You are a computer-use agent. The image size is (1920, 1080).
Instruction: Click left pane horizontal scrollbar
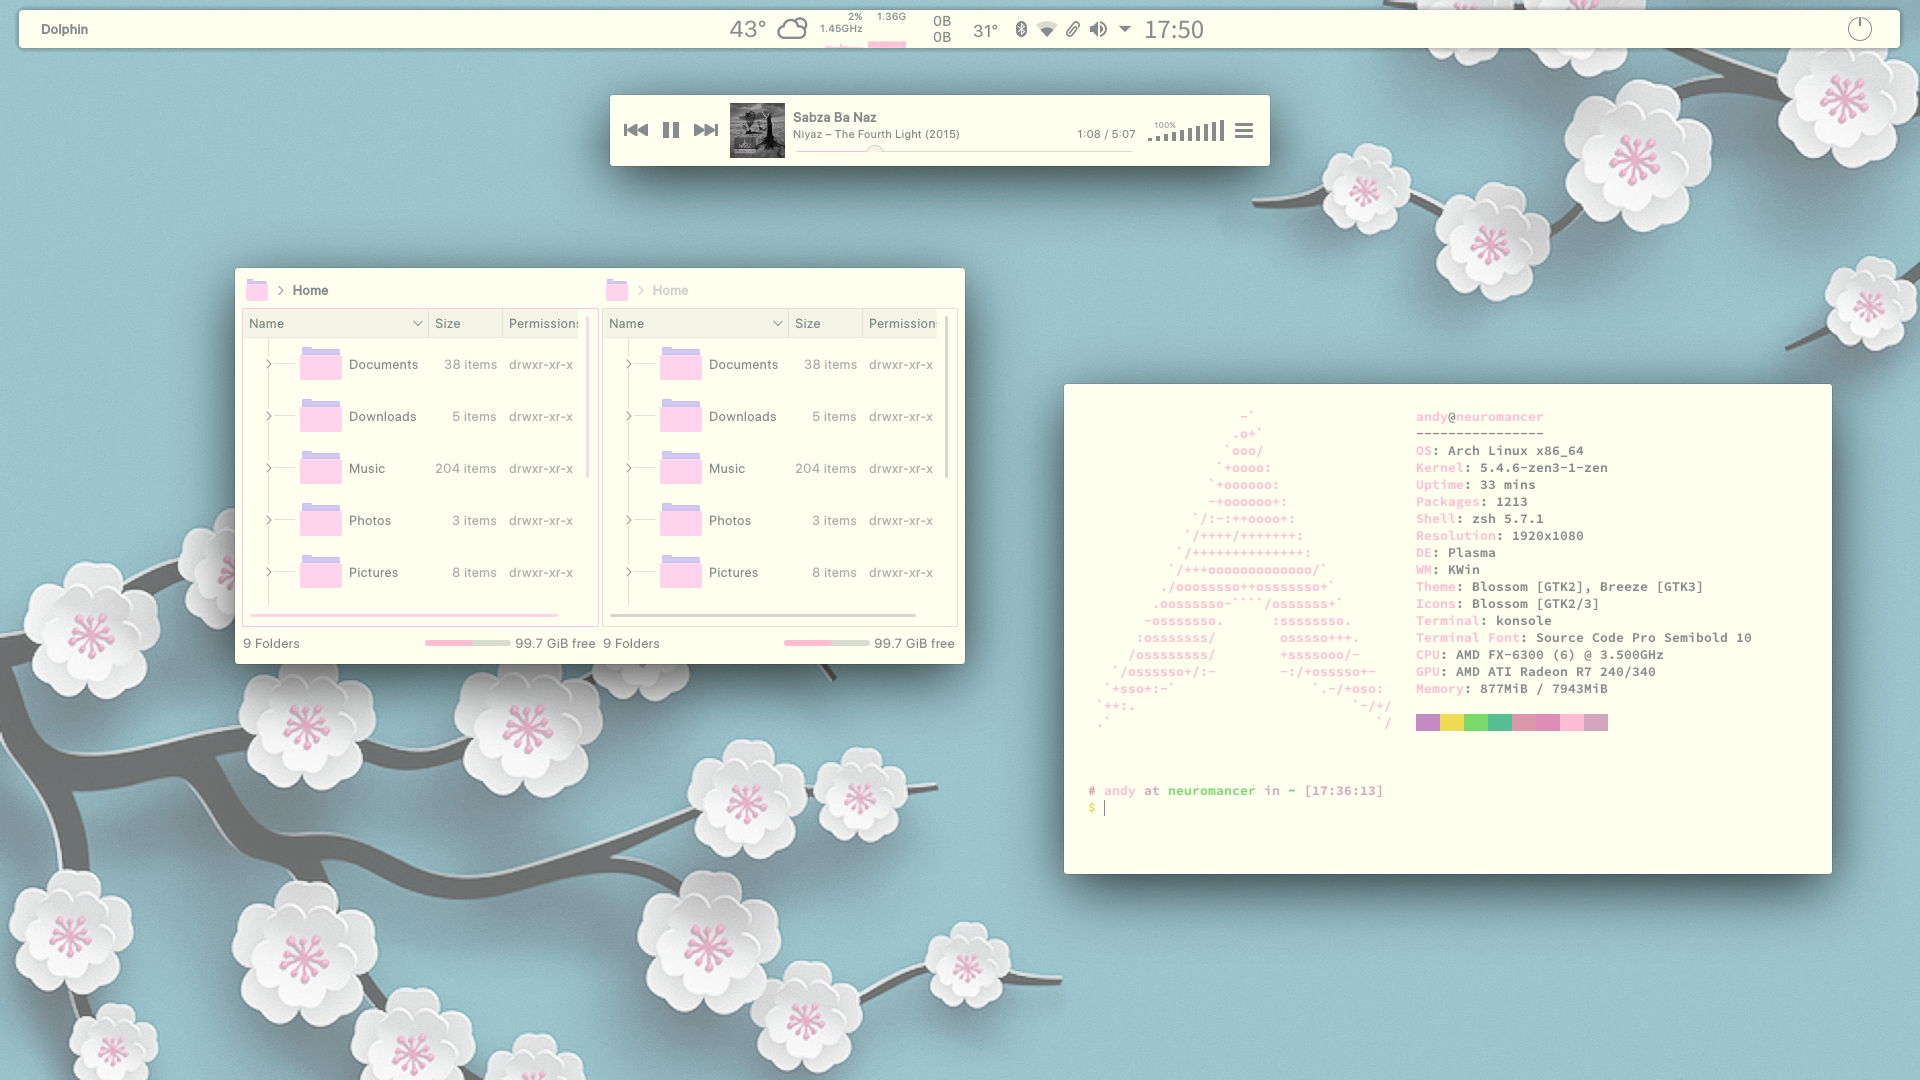[x=404, y=616]
